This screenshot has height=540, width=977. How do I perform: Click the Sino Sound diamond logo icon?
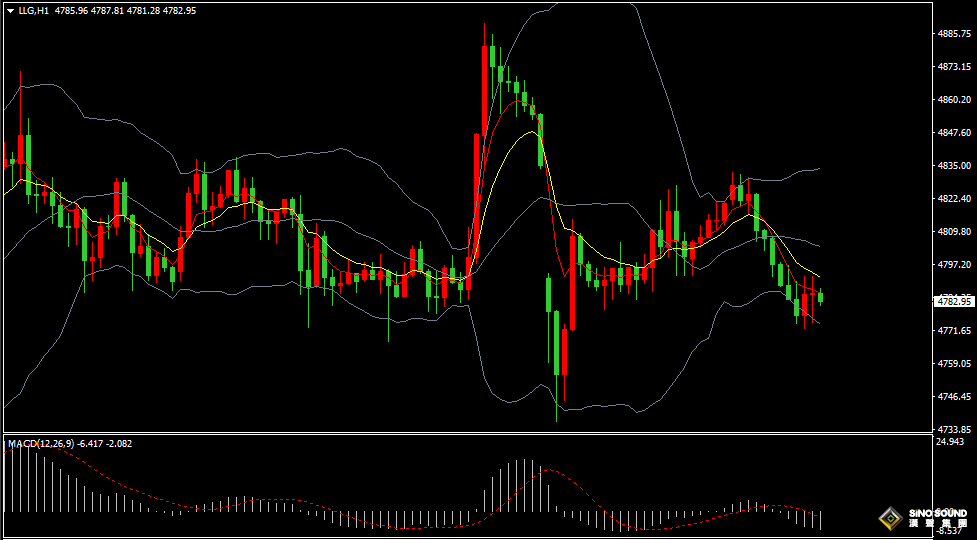[888, 519]
